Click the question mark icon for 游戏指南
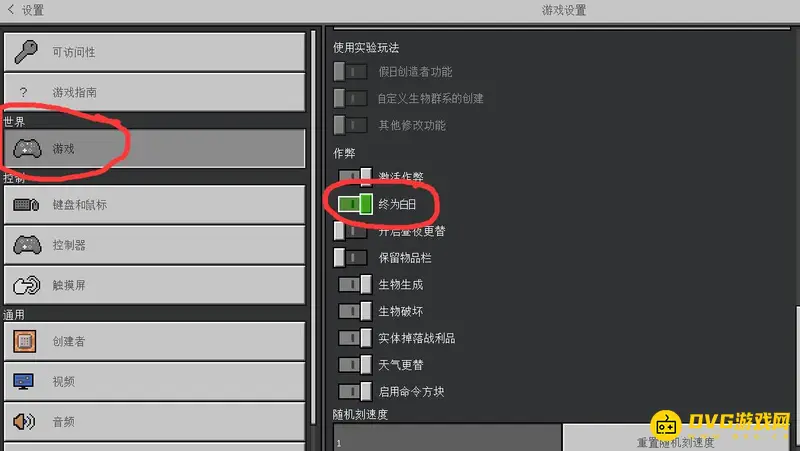The width and height of the screenshot is (800, 451). pyautogui.click(x=23, y=92)
